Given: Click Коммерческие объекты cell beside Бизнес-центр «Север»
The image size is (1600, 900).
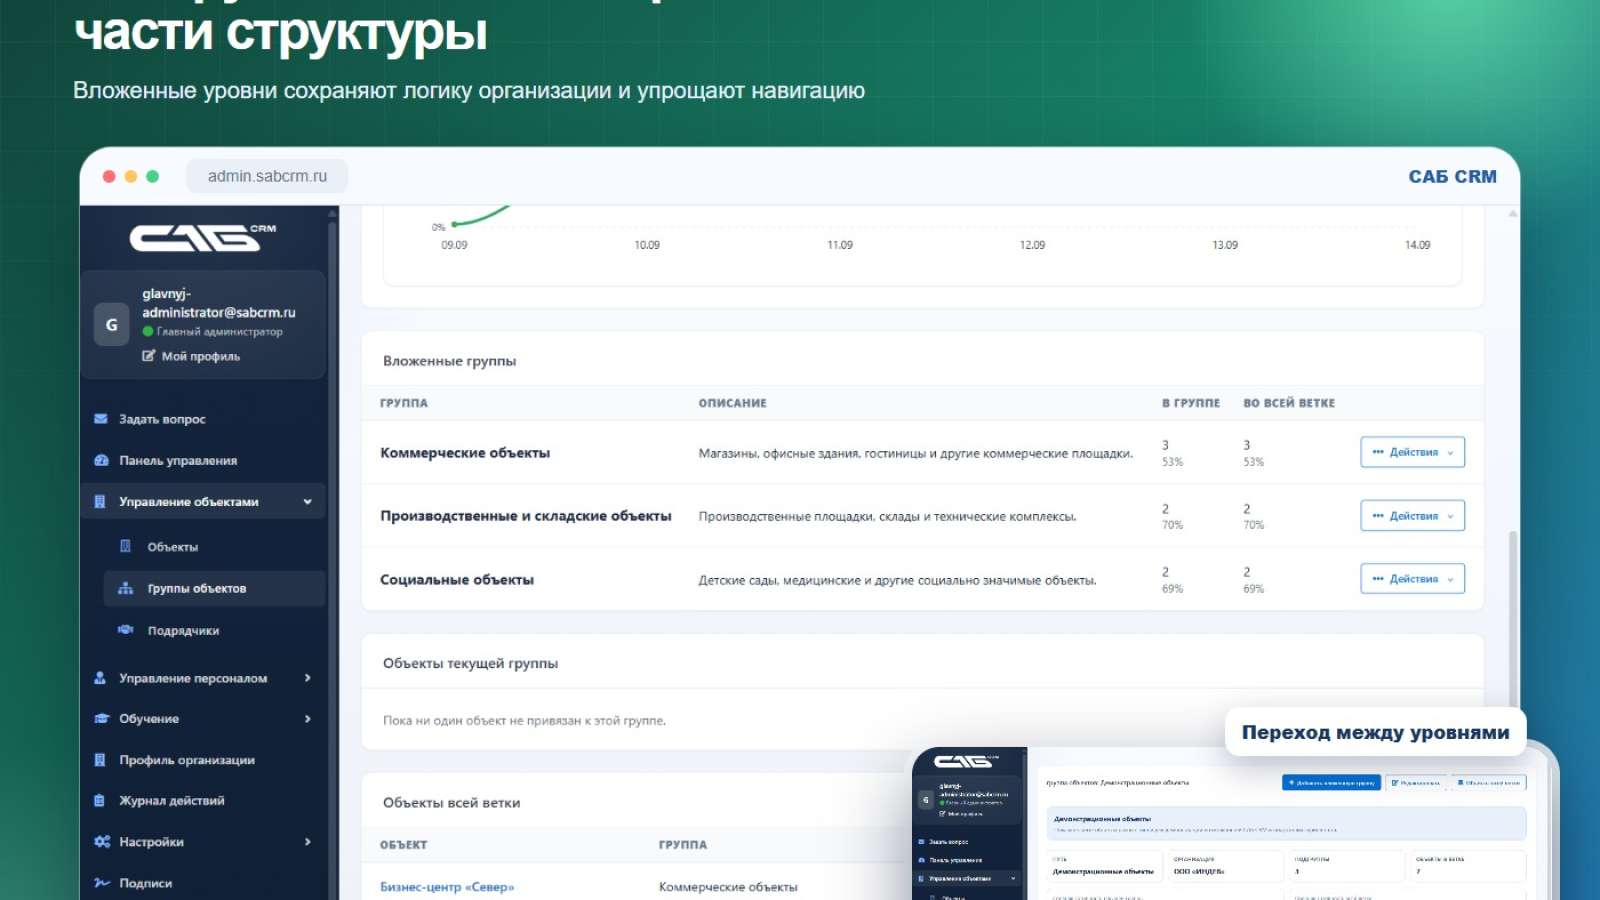Looking at the screenshot, I should [x=728, y=887].
